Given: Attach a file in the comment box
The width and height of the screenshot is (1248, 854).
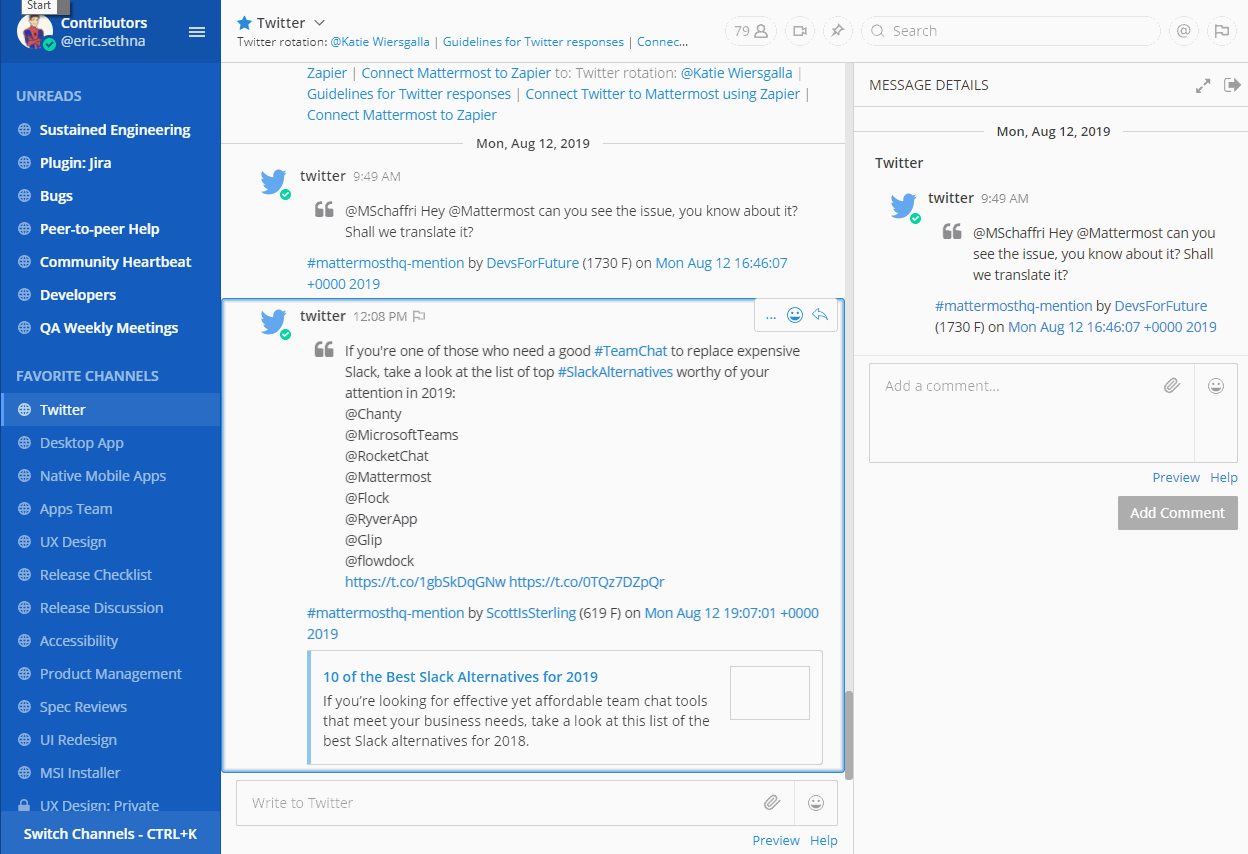Looking at the screenshot, I should [x=1172, y=385].
